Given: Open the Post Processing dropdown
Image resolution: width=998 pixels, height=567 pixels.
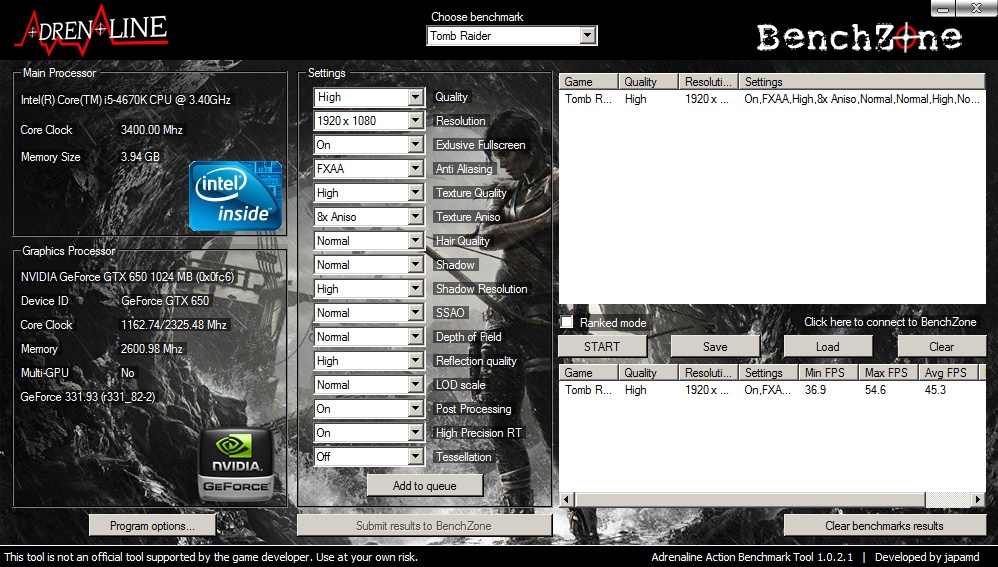Looking at the screenshot, I should (369, 409).
